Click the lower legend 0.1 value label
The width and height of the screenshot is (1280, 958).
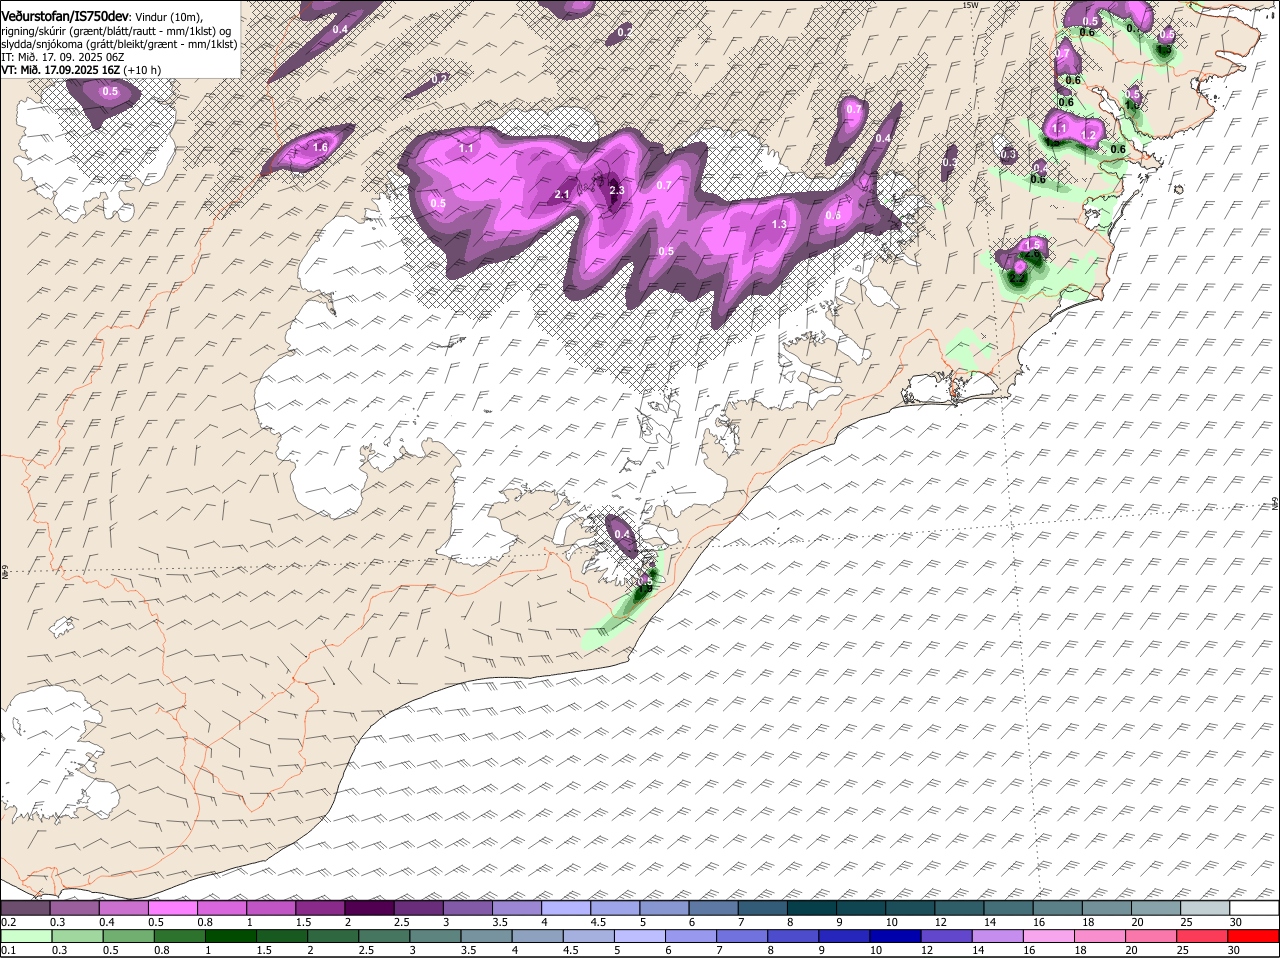8,950
